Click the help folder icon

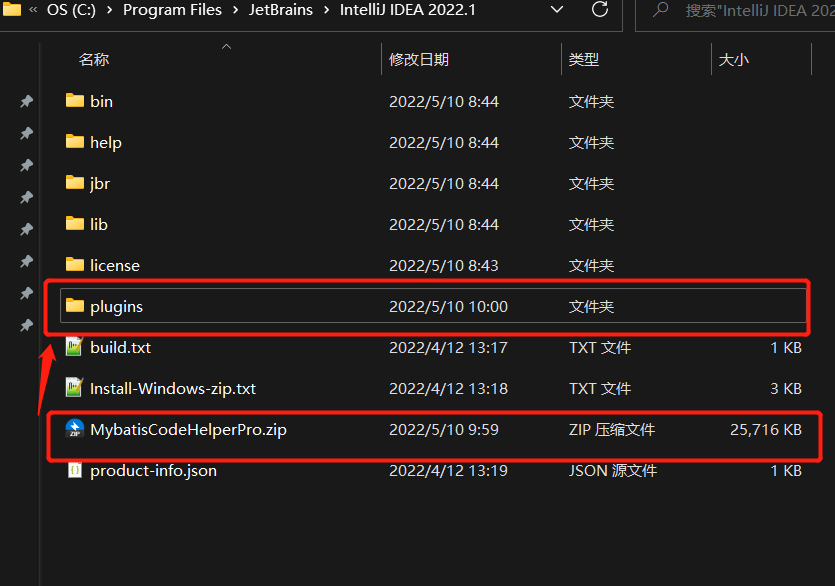pos(75,142)
